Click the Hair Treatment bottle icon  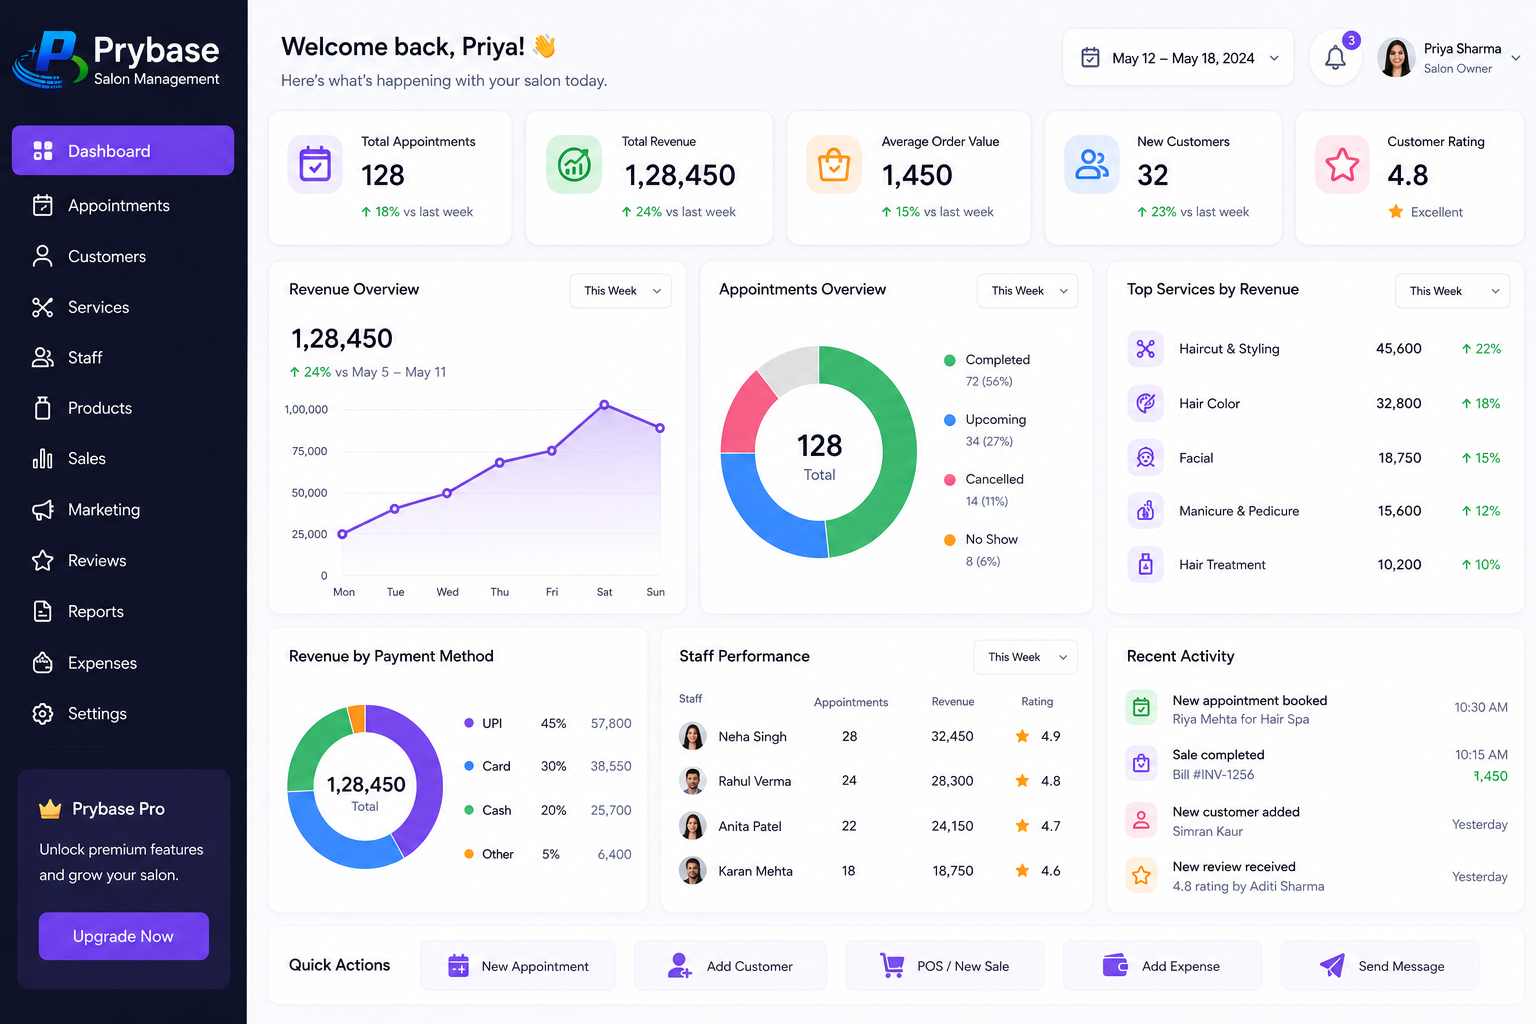point(1146,565)
